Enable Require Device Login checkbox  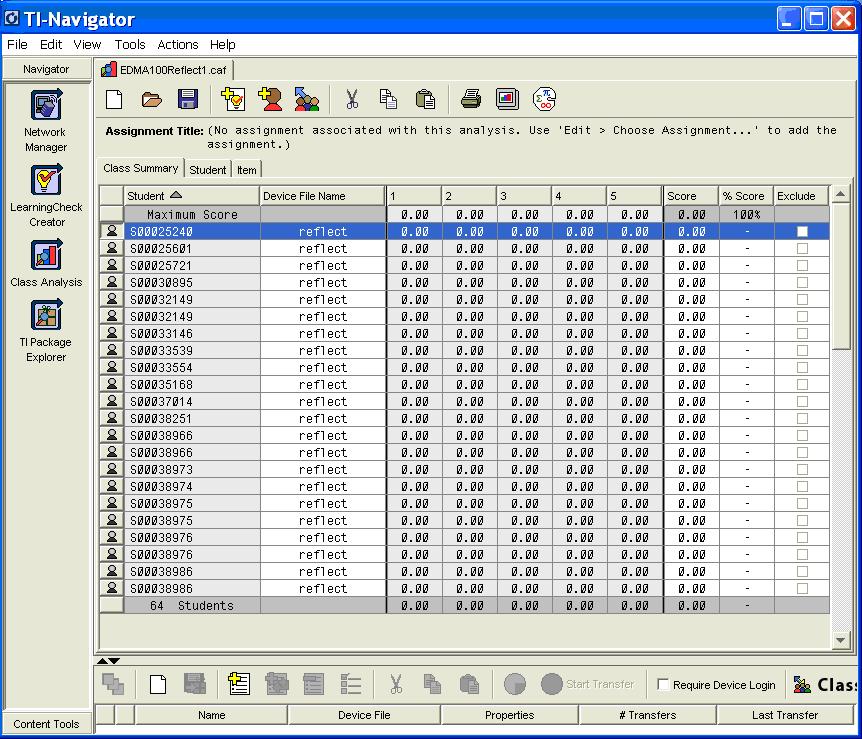click(x=664, y=685)
